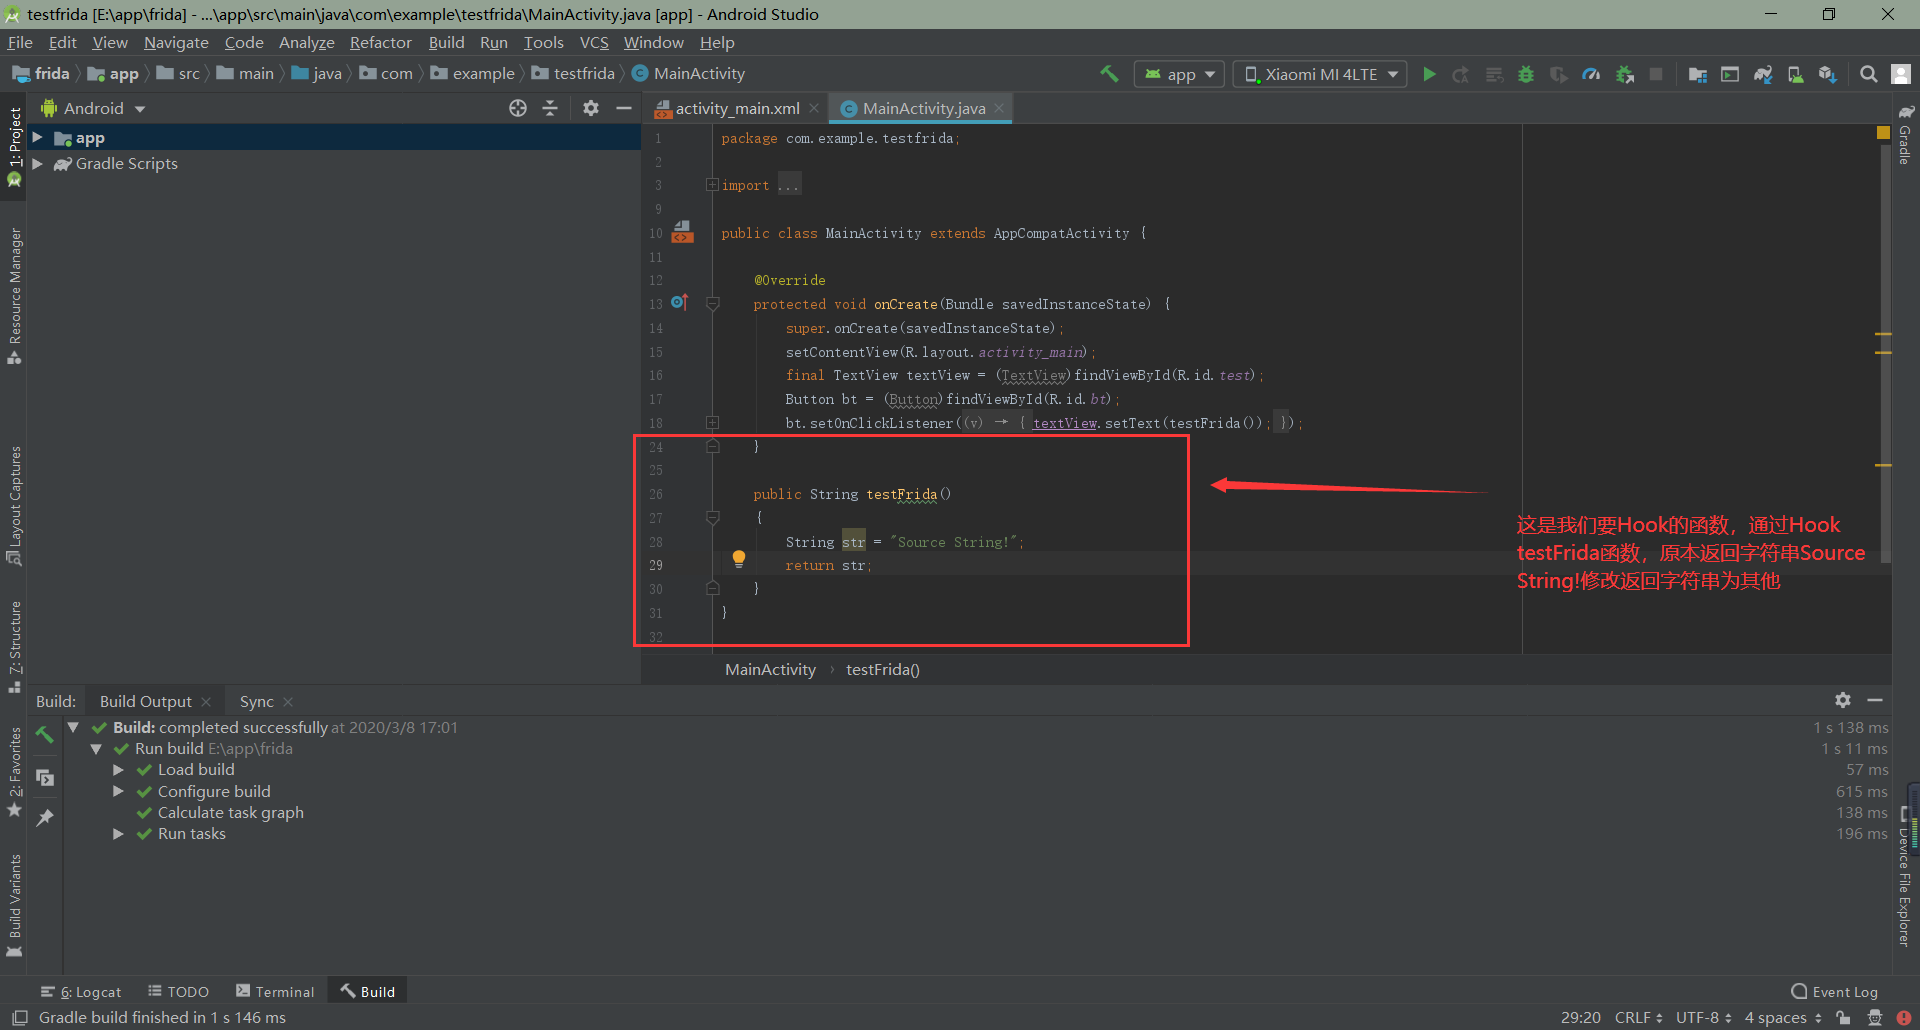The width and height of the screenshot is (1920, 1030).
Task: Click the yellow warning marker on the editor stripe
Action: (x=1883, y=133)
